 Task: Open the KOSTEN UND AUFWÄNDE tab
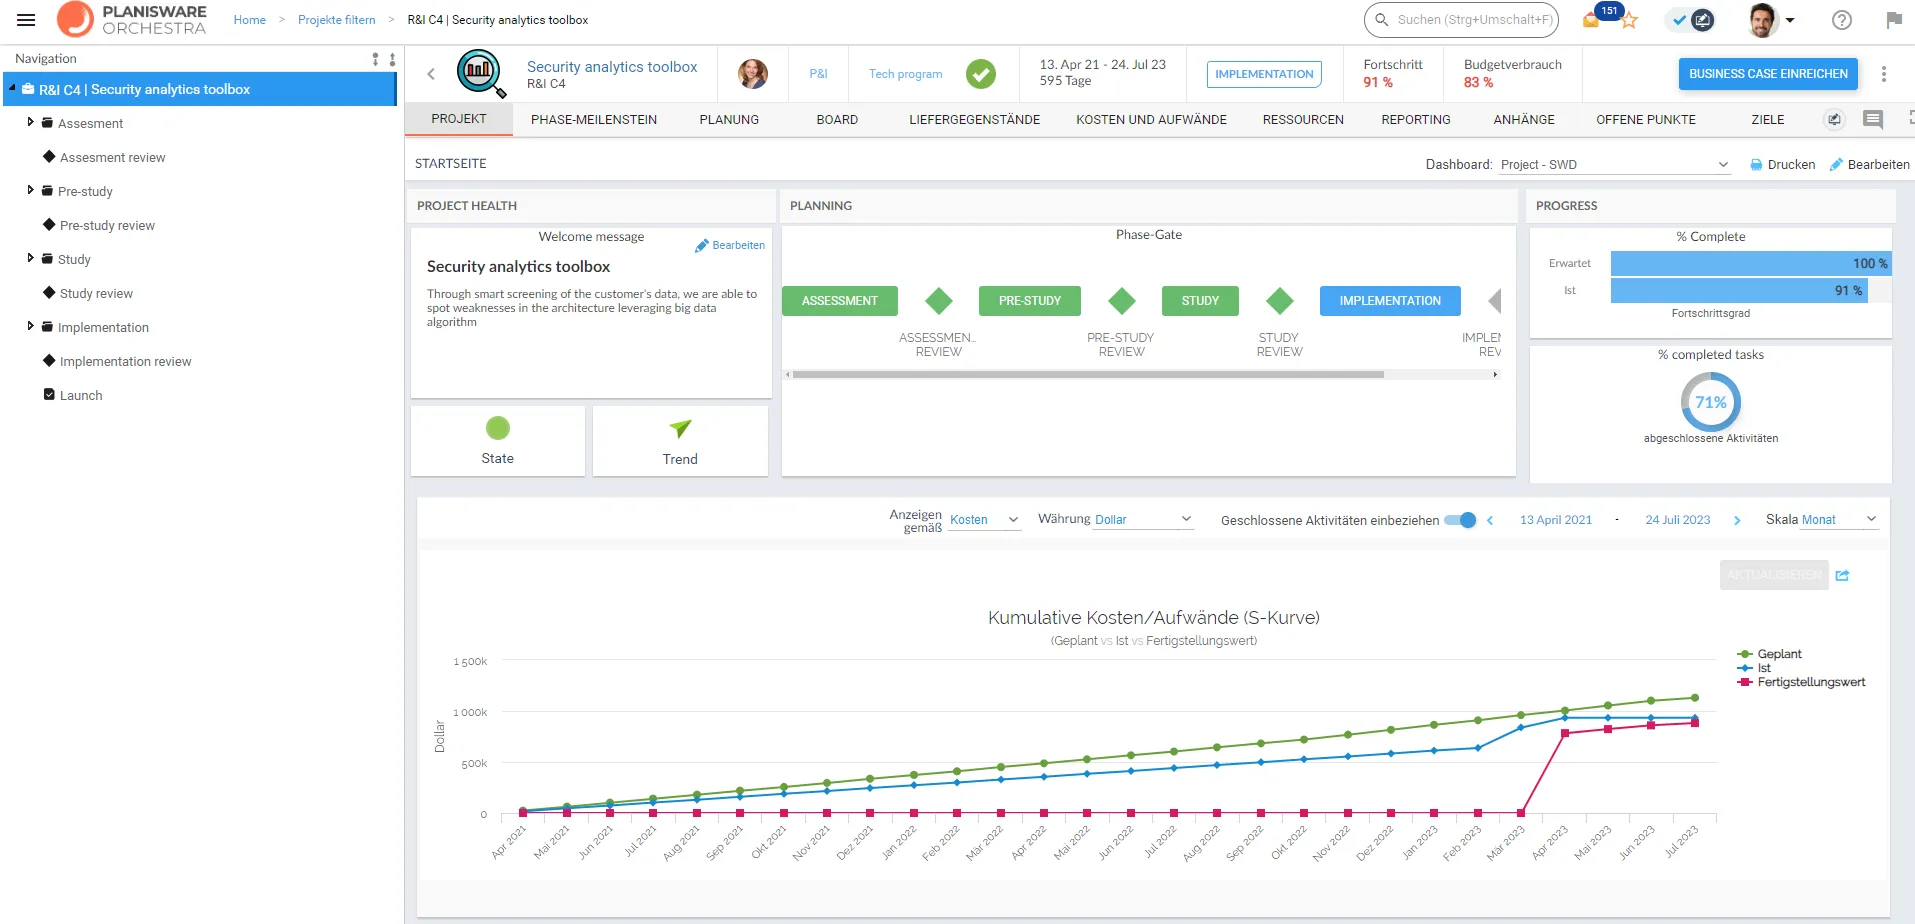[x=1151, y=120]
